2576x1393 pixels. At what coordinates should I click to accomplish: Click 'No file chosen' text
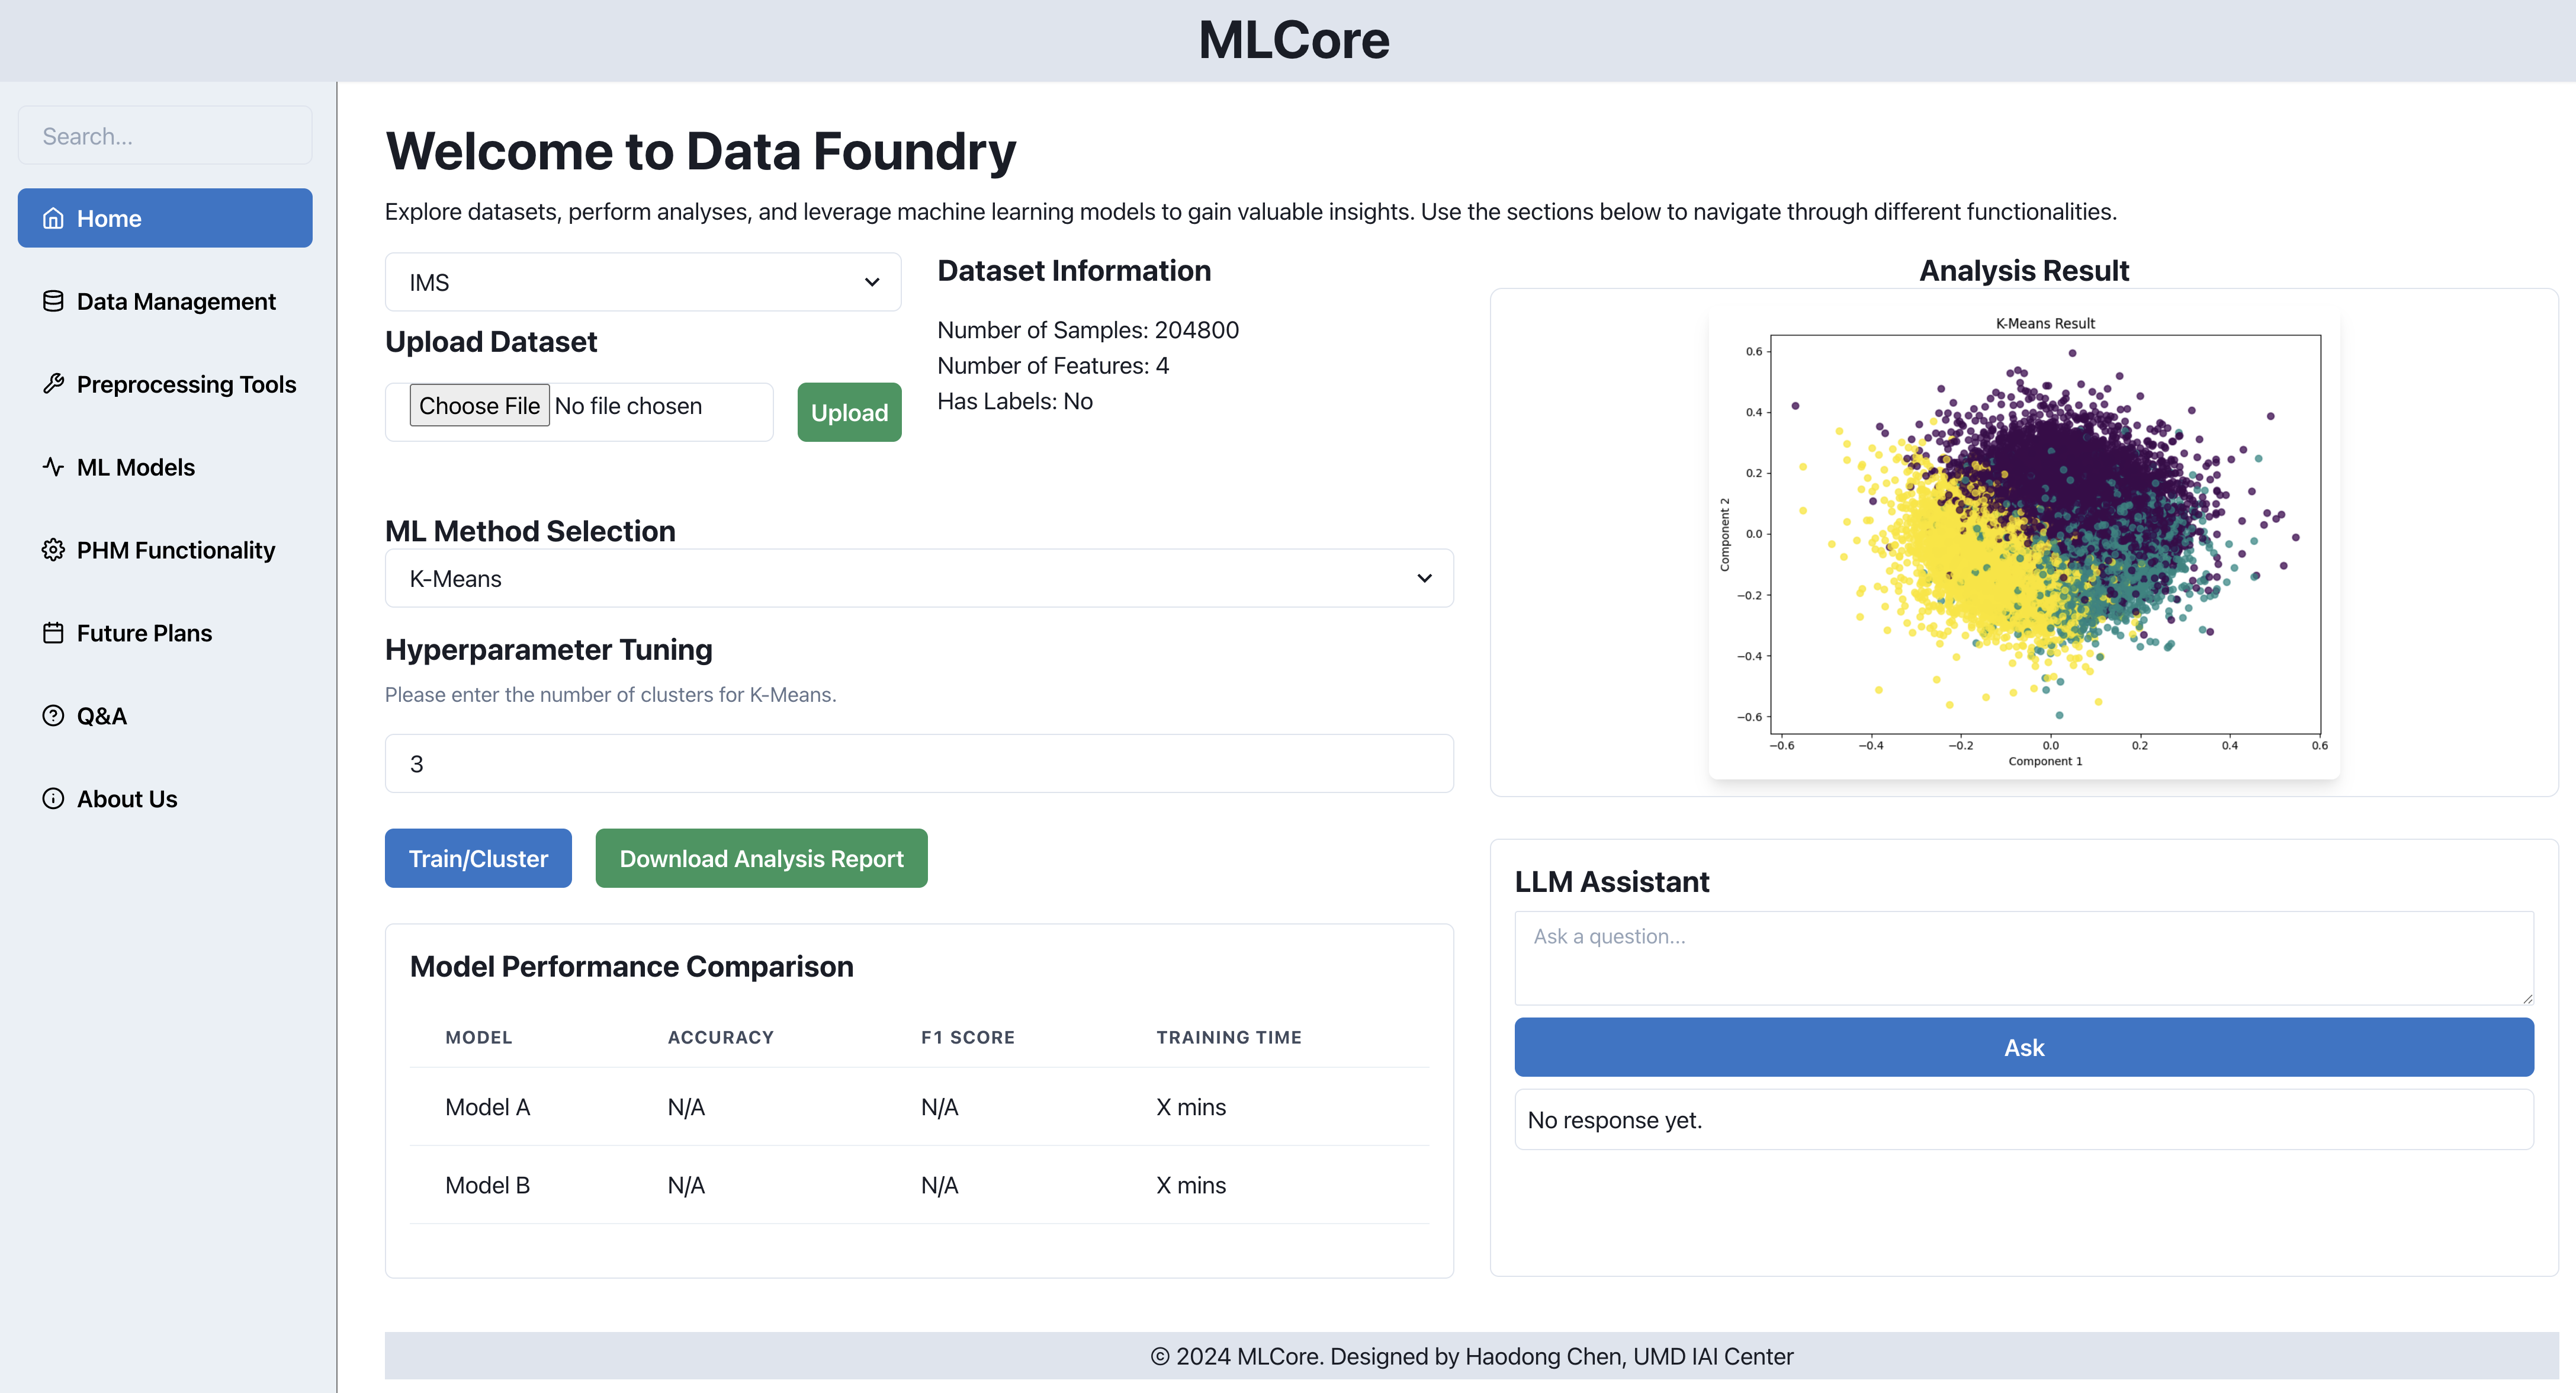pos(628,405)
